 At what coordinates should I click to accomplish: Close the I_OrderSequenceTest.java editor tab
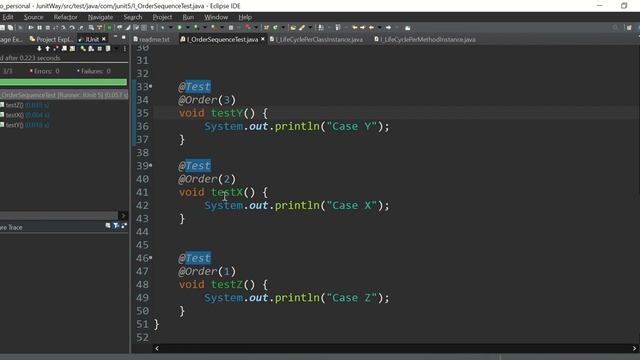[263, 39]
